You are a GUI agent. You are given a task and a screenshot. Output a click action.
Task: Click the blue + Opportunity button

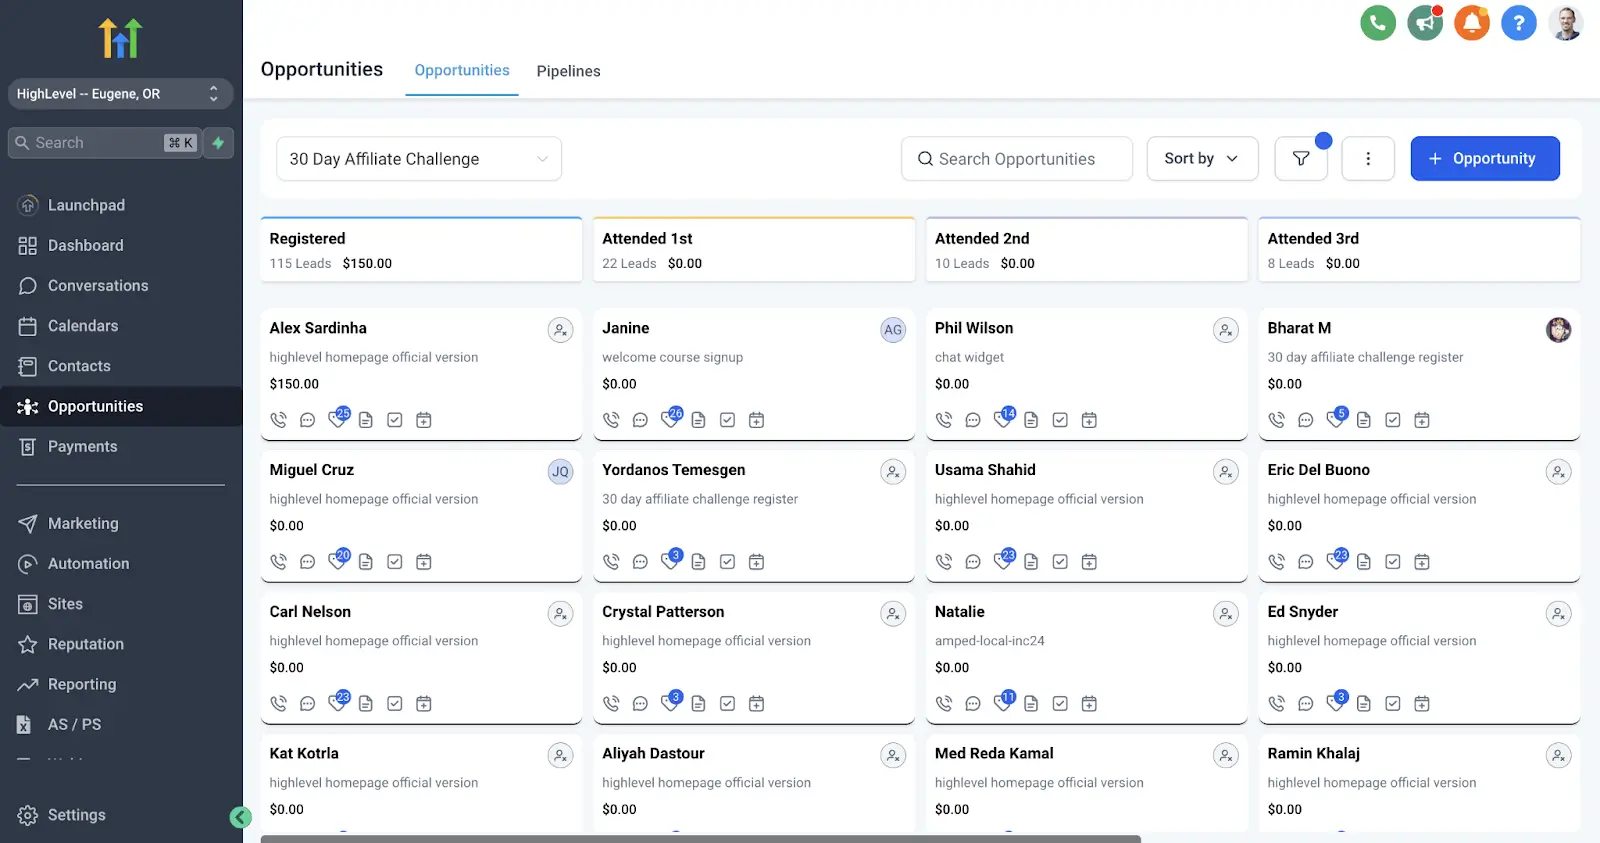(1485, 159)
